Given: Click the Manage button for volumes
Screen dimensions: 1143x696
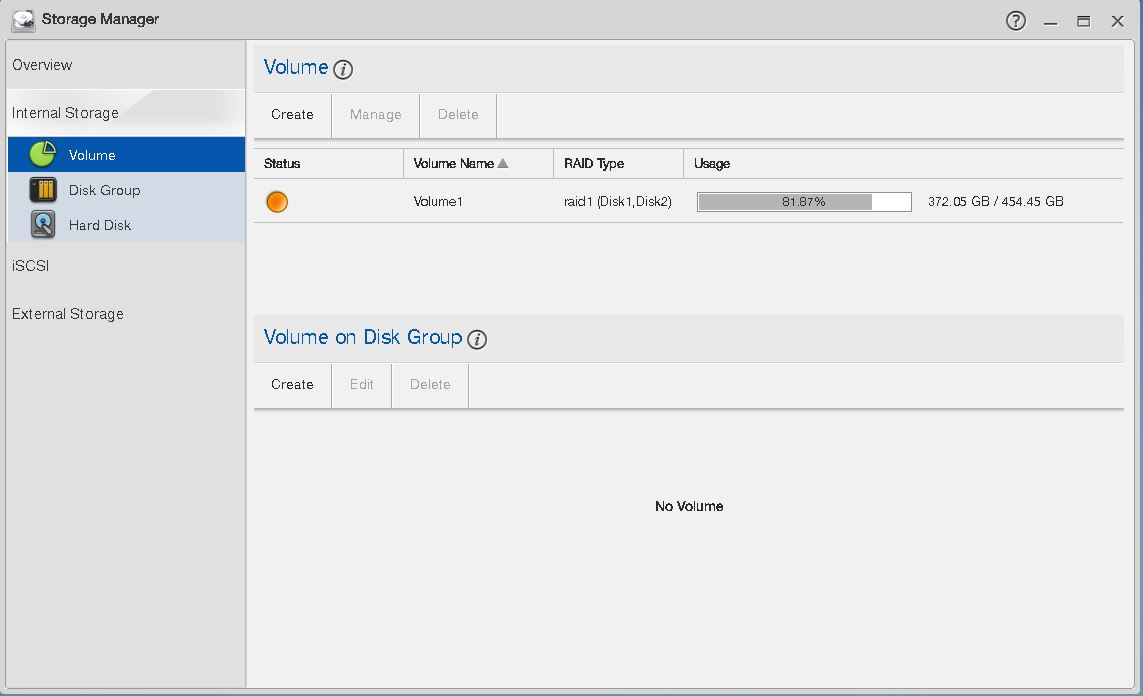Looking at the screenshot, I should click(x=375, y=114).
